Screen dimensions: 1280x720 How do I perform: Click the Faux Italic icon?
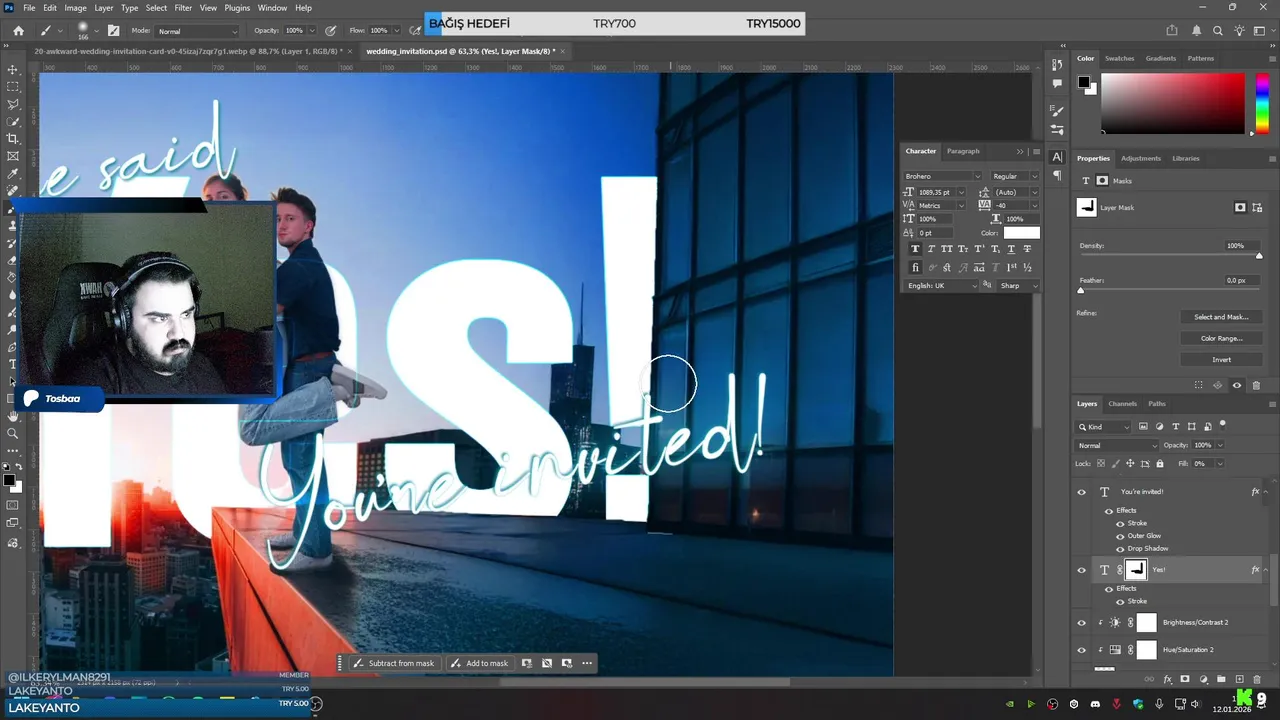(x=931, y=249)
